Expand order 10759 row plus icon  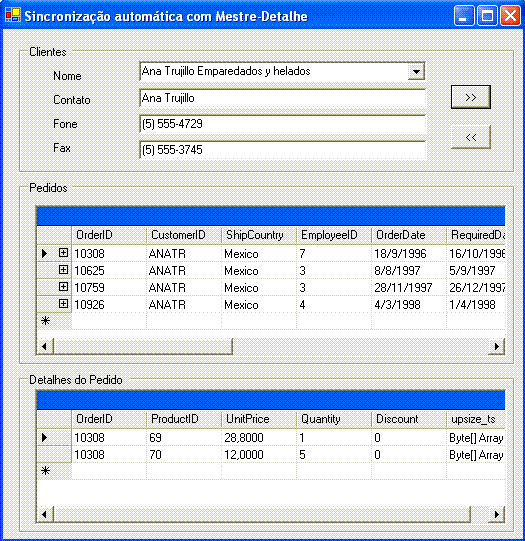click(63, 287)
